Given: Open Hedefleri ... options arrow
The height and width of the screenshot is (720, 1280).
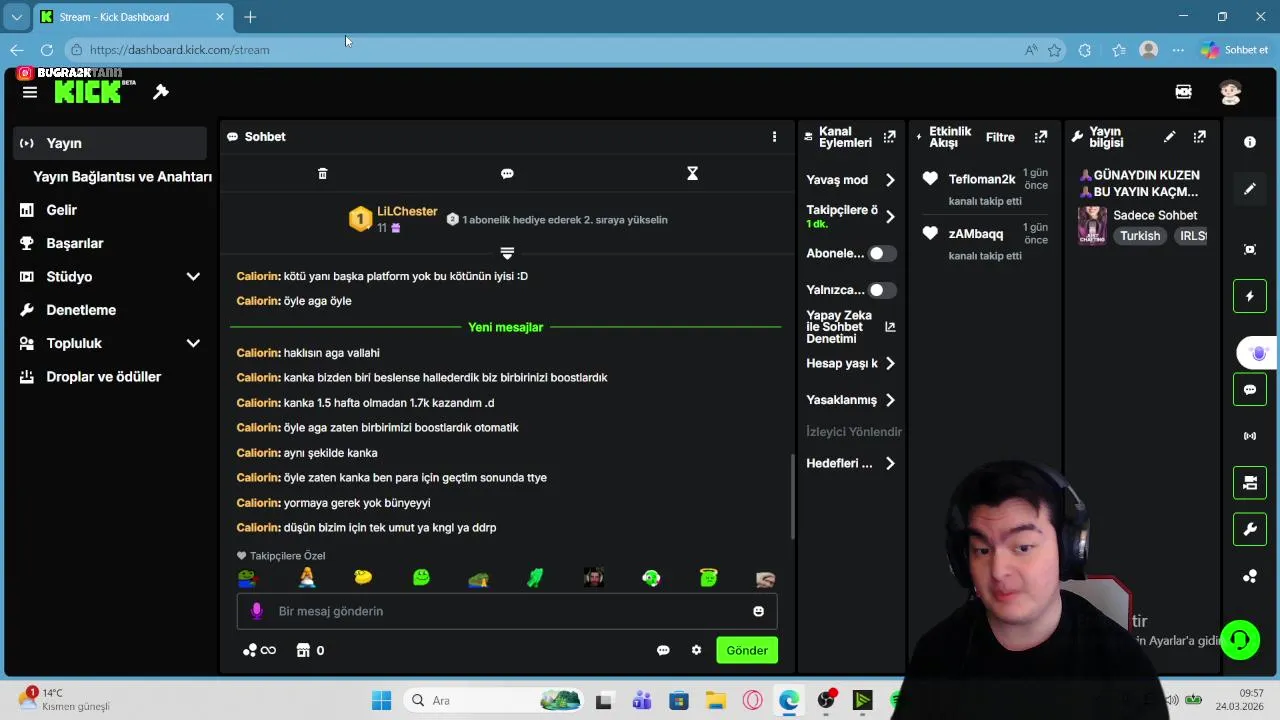Looking at the screenshot, I should point(890,464).
